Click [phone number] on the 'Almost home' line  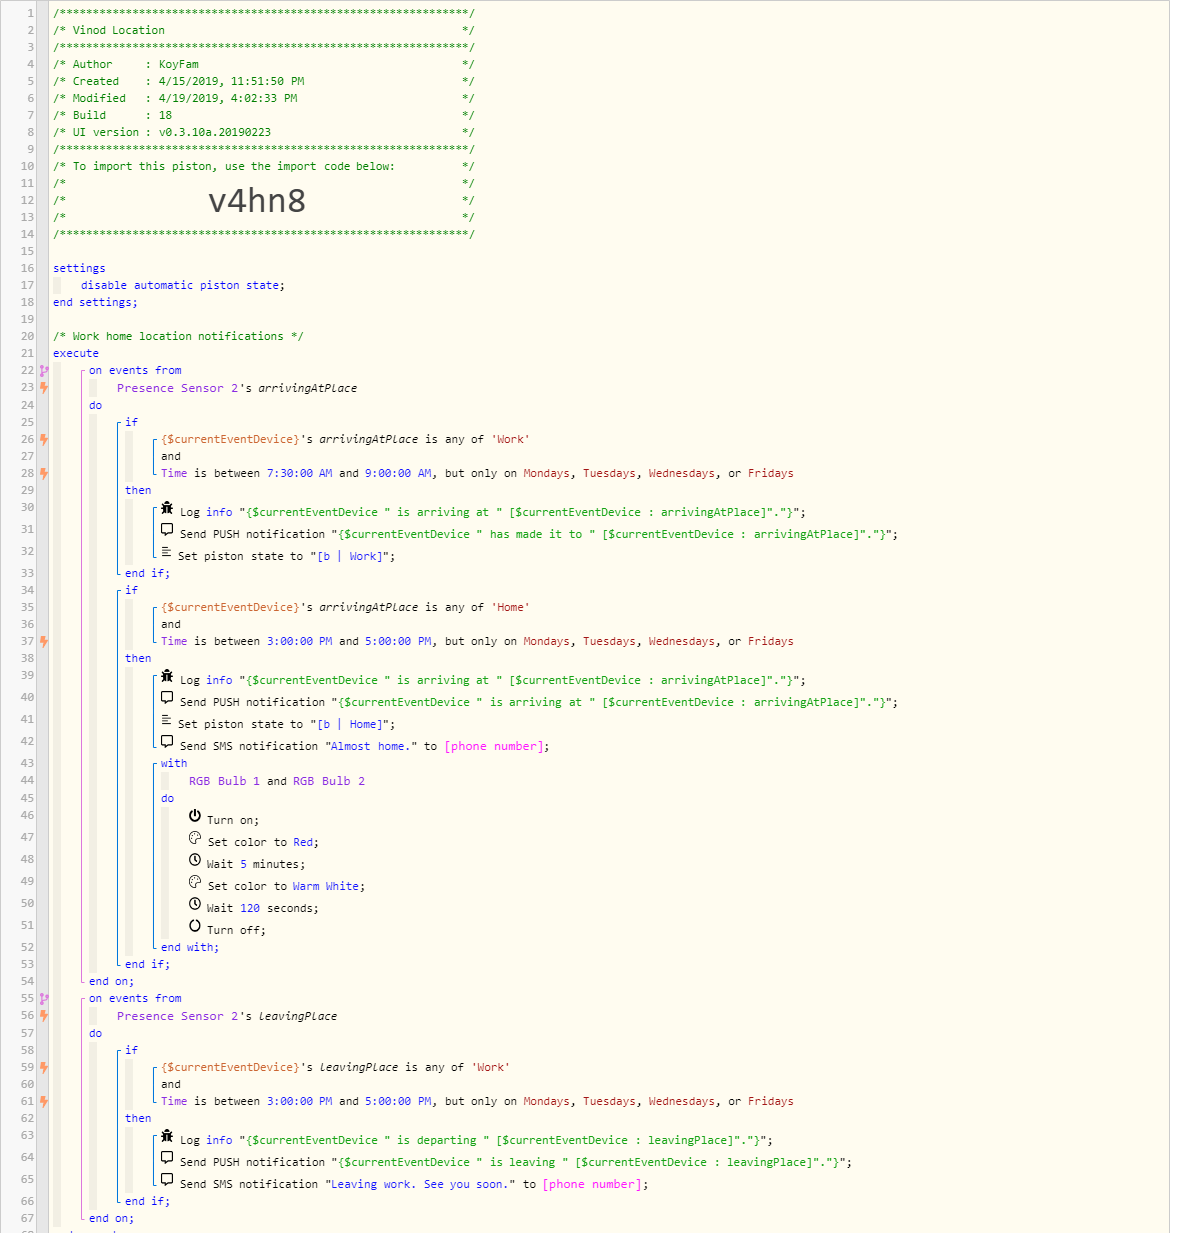click(x=494, y=746)
